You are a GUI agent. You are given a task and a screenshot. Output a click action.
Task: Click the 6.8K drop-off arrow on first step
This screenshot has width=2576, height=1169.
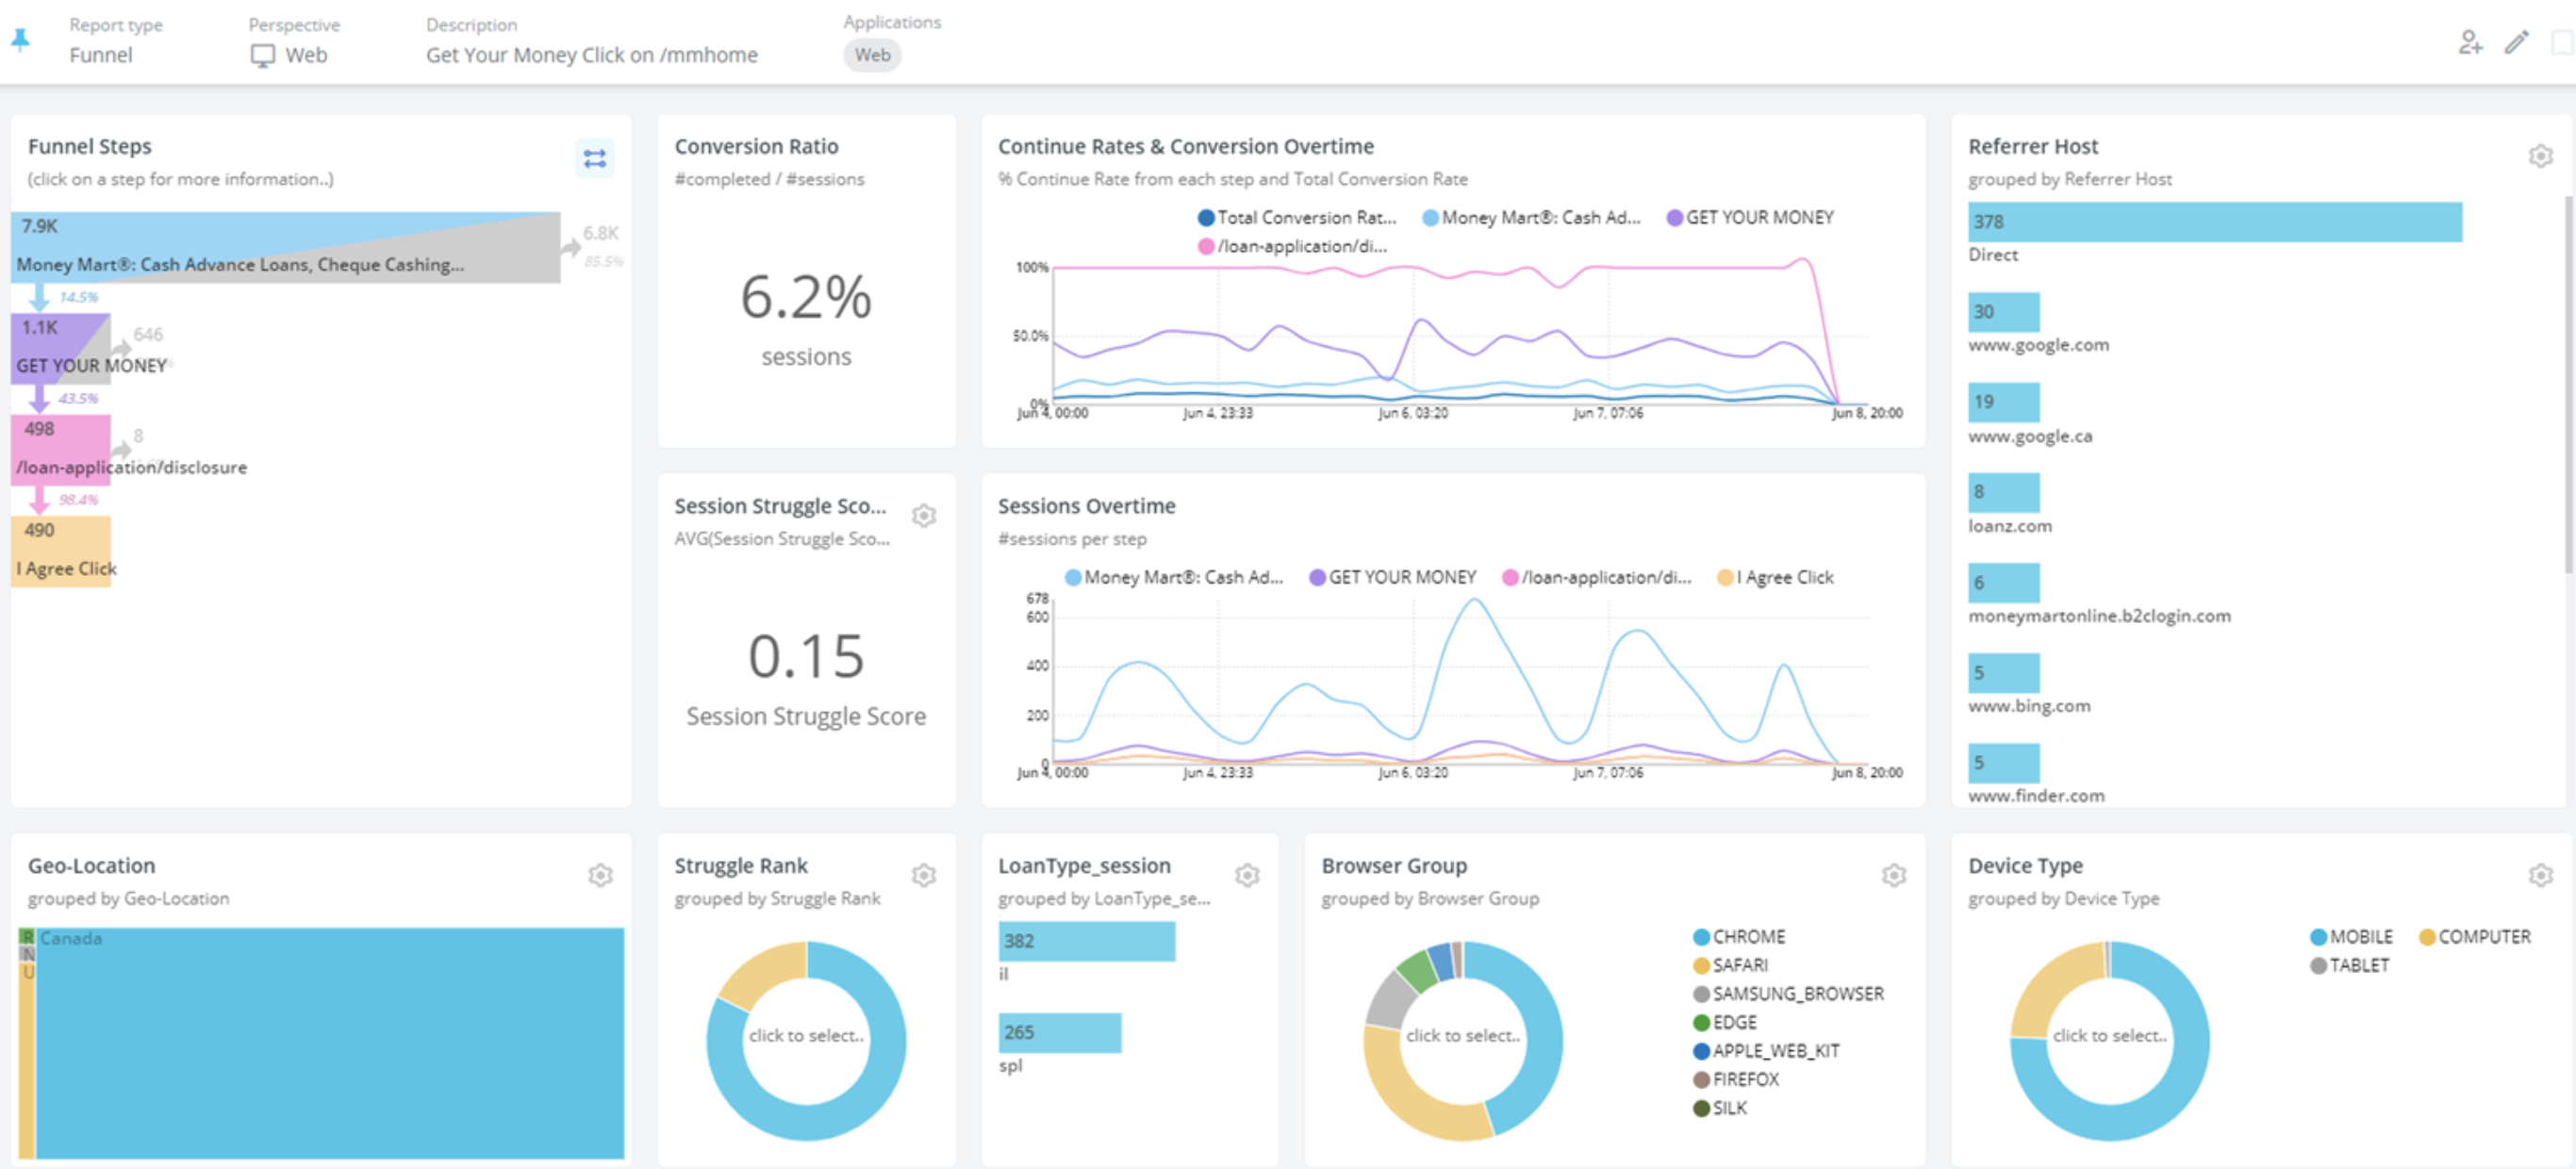[x=571, y=247]
